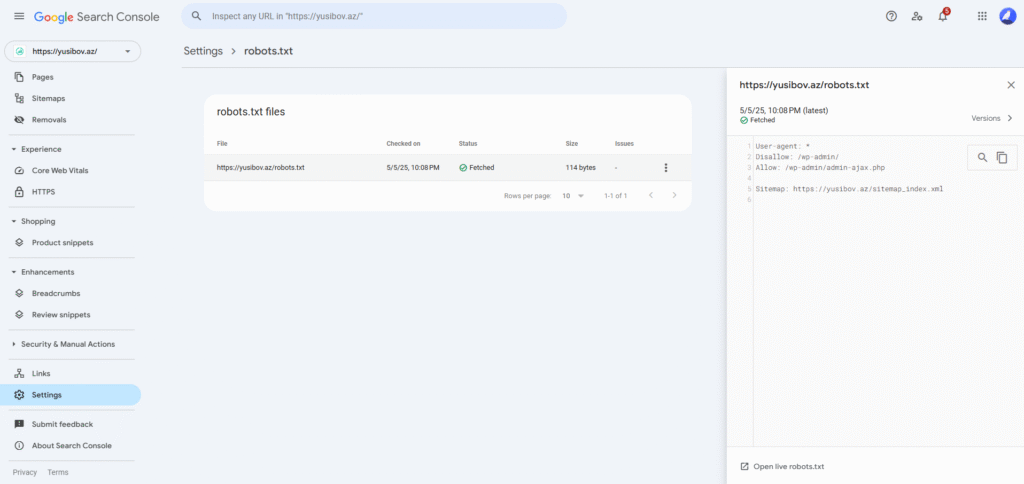Click the Sitemaps tree icon
Screen dimensions: 1024x484
[x=19, y=99]
